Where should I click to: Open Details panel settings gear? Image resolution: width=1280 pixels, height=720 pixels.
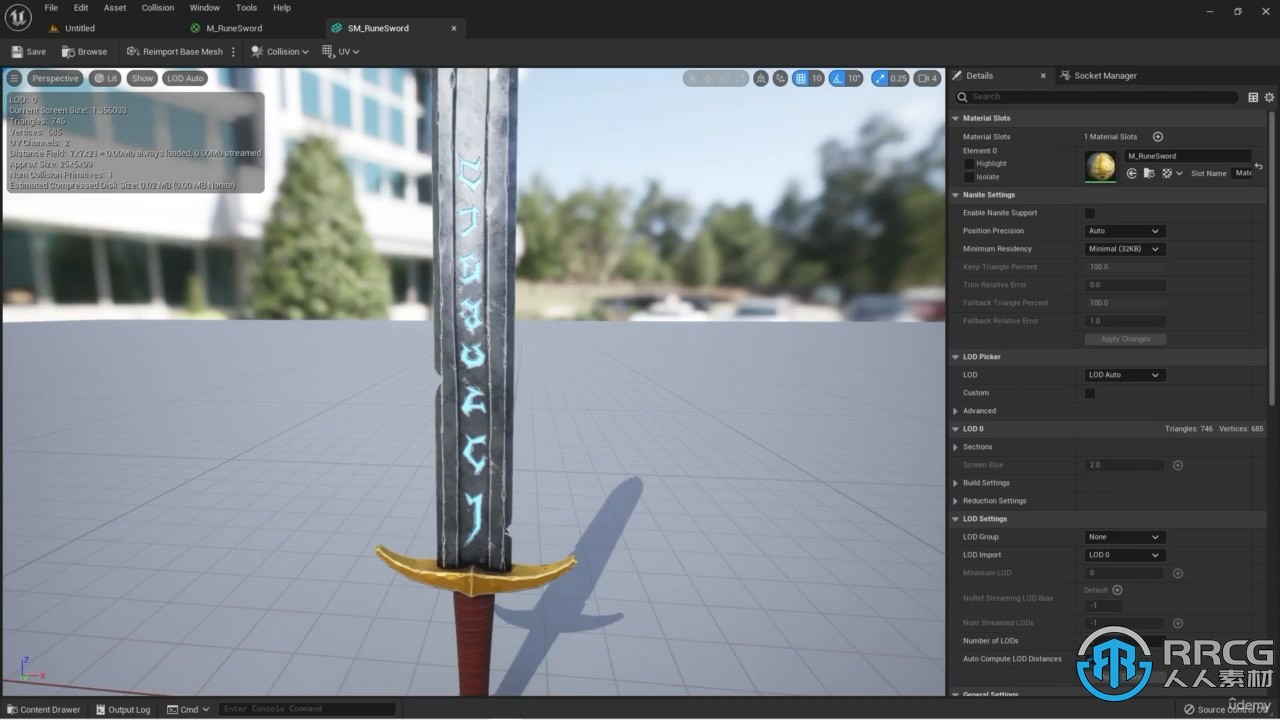[1270, 97]
